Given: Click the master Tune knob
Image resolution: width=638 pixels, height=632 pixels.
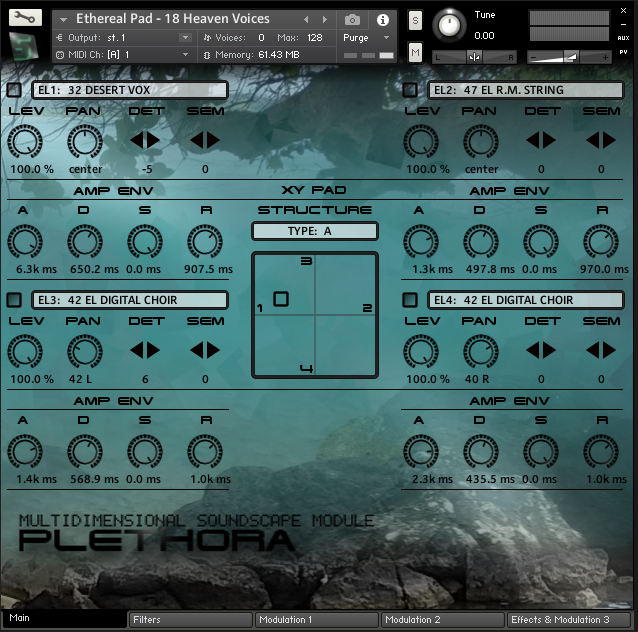Looking at the screenshot, I should (x=449, y=26).
